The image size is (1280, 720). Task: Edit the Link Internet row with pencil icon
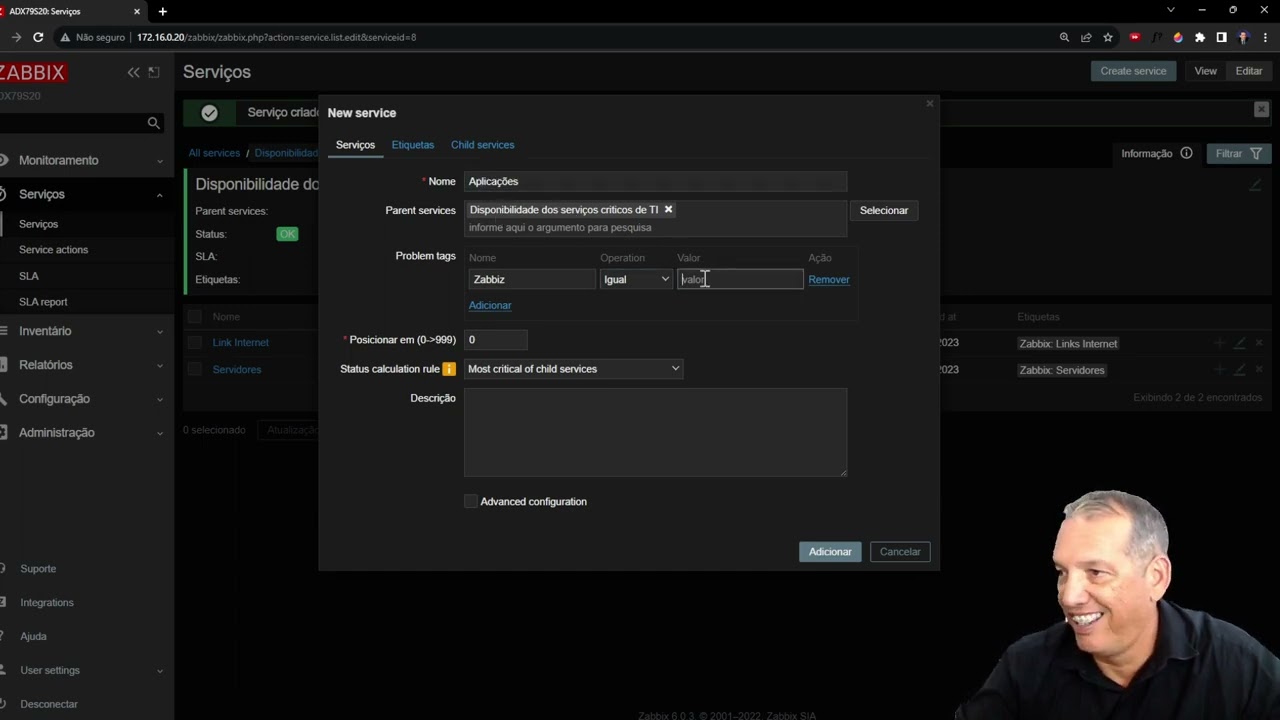[1240, 343]
